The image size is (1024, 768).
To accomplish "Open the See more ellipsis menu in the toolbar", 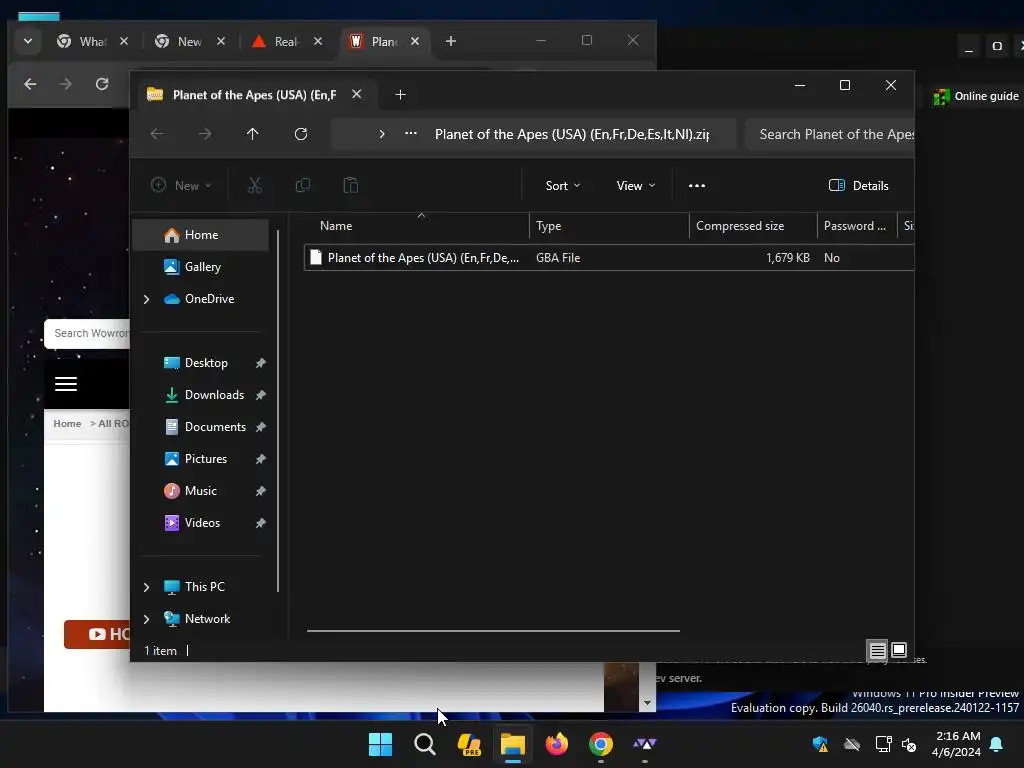I will pos(697,185).
